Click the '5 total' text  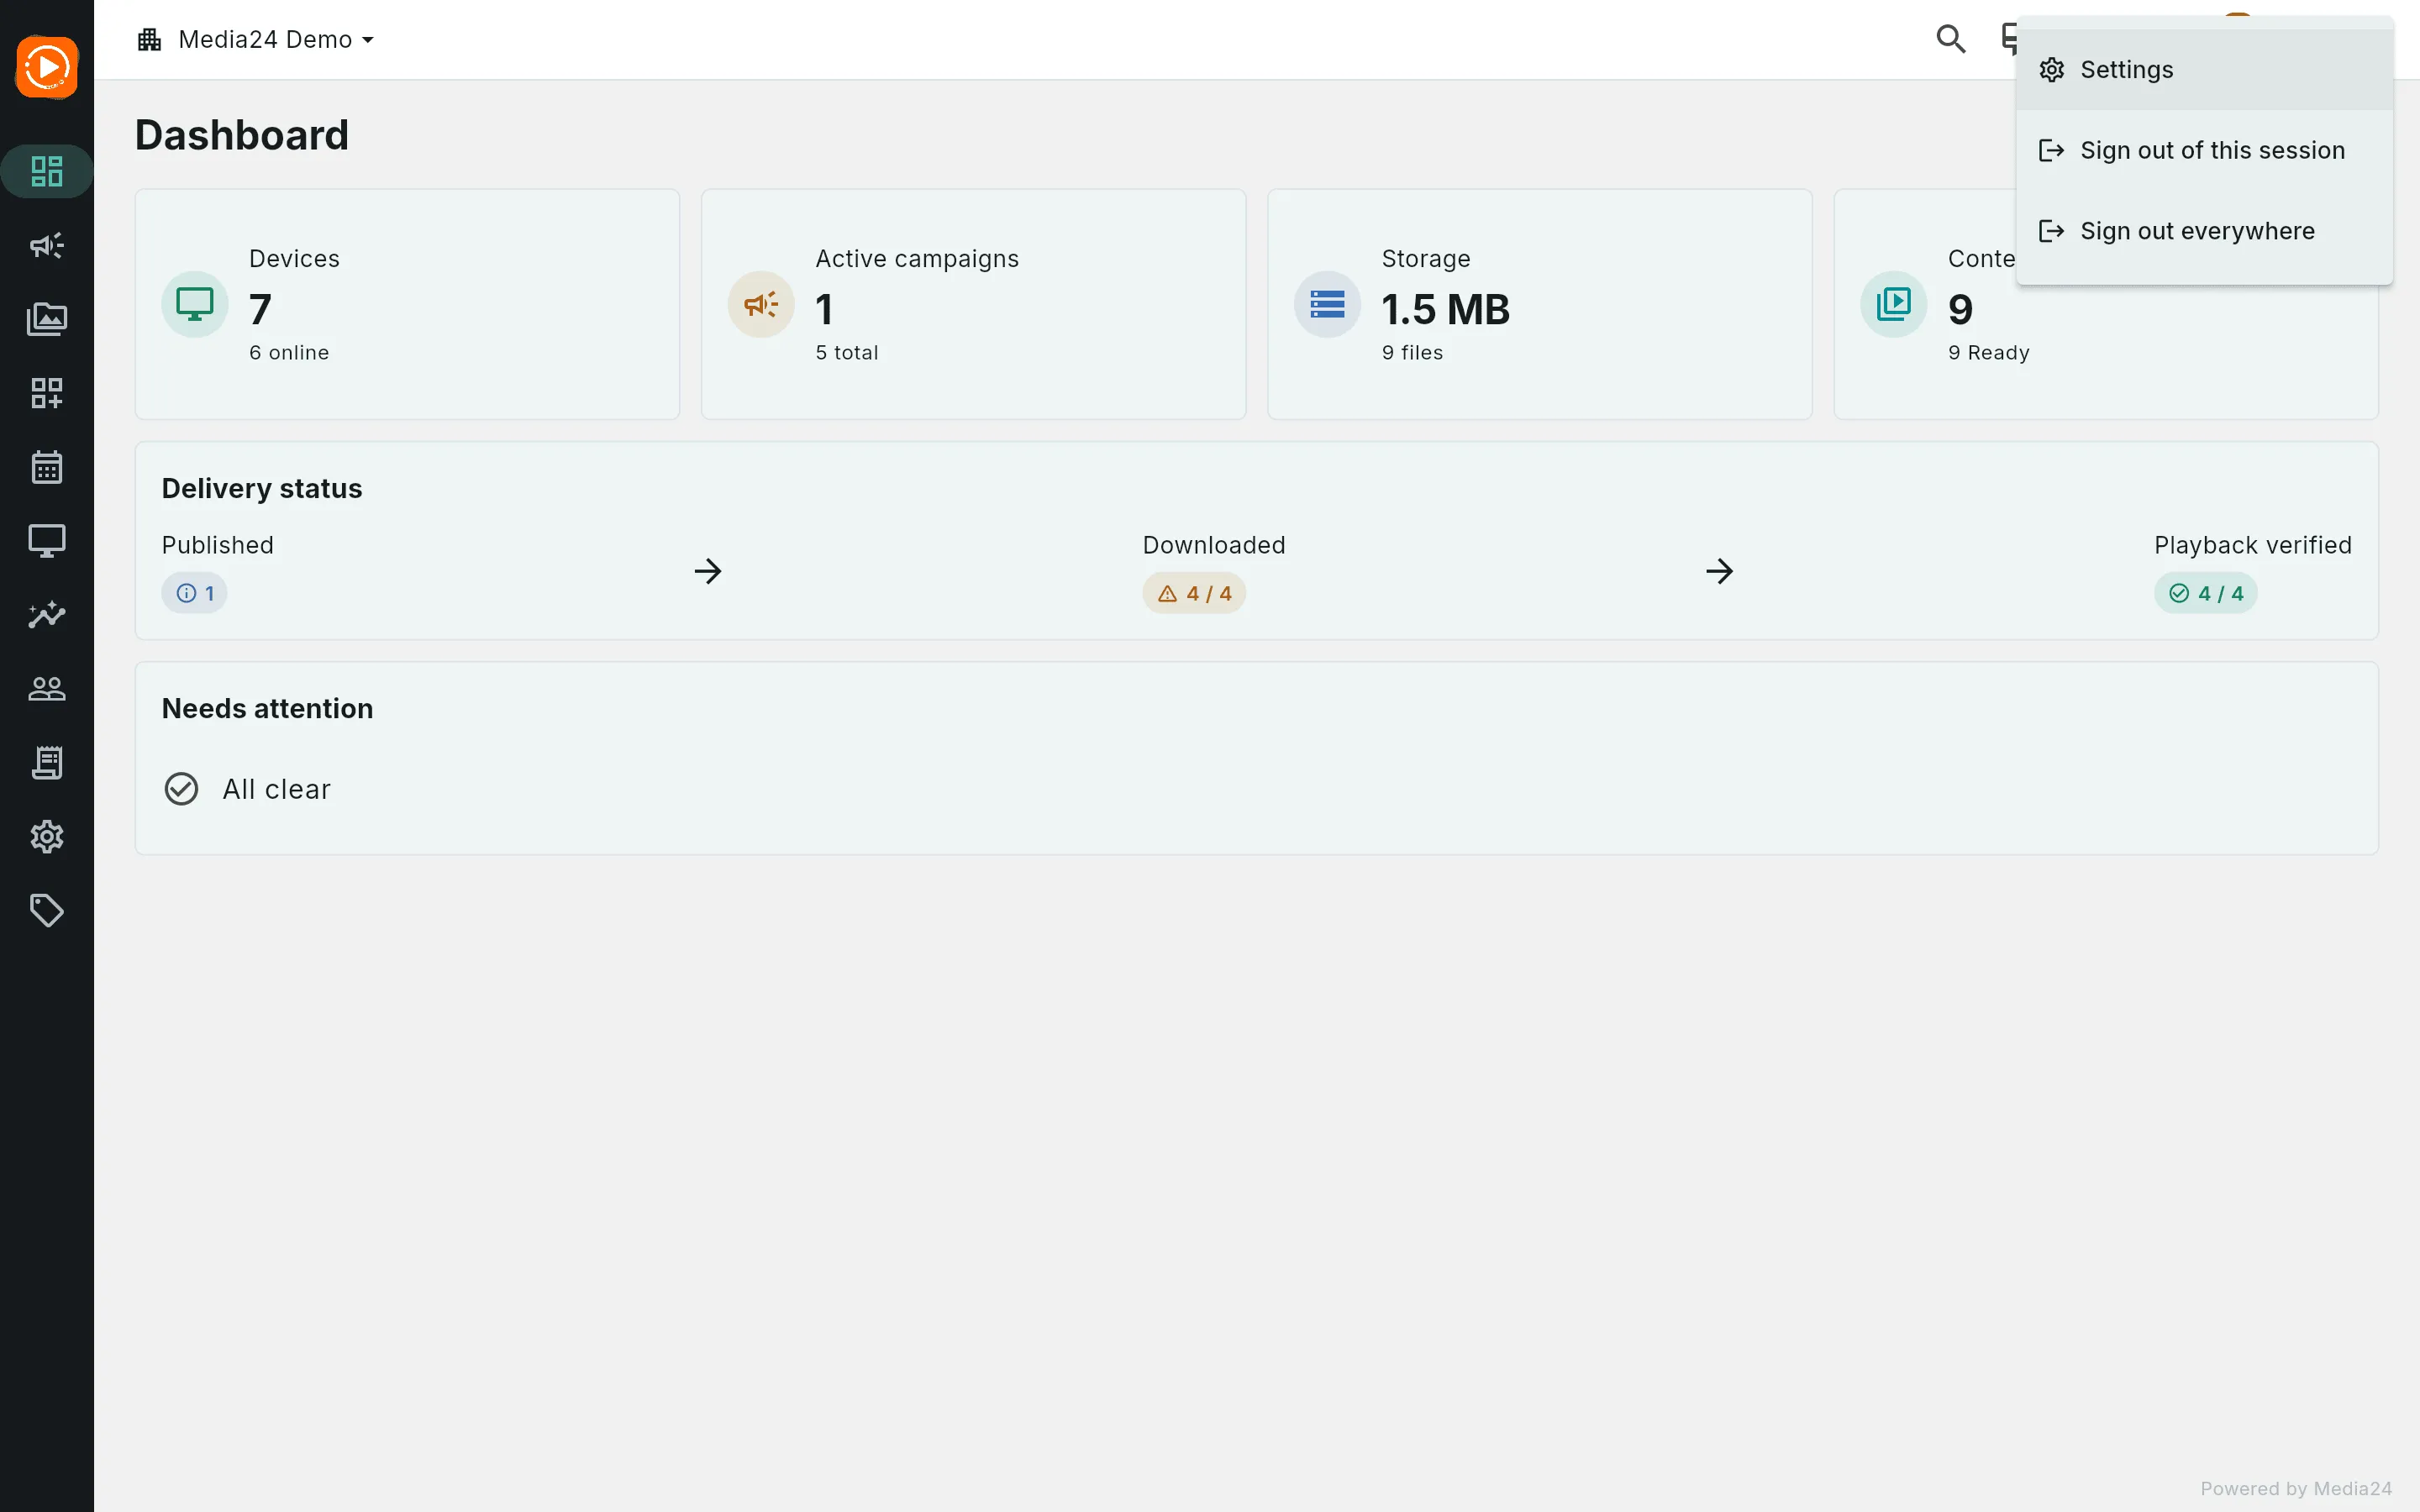[847, 353]
